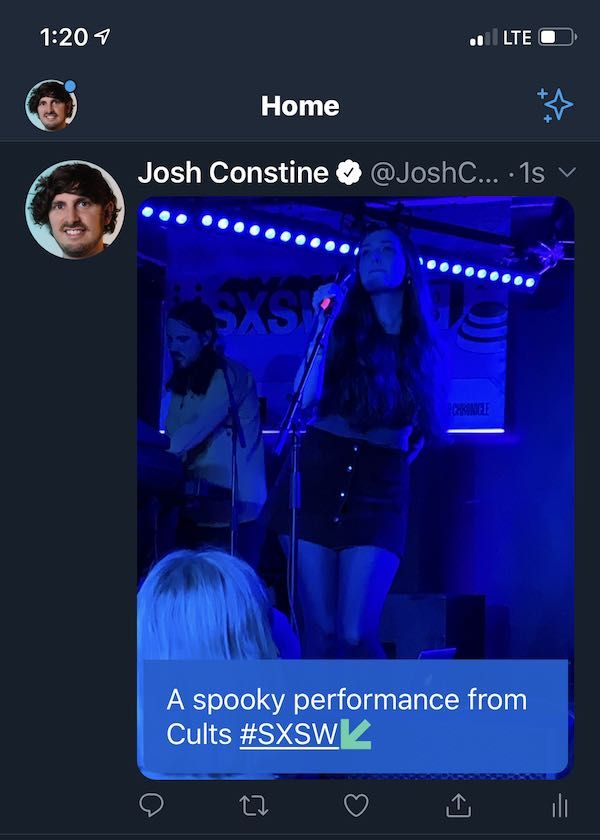
Task: Open the #SXSW hashtag link
Action: pos(289,734)
